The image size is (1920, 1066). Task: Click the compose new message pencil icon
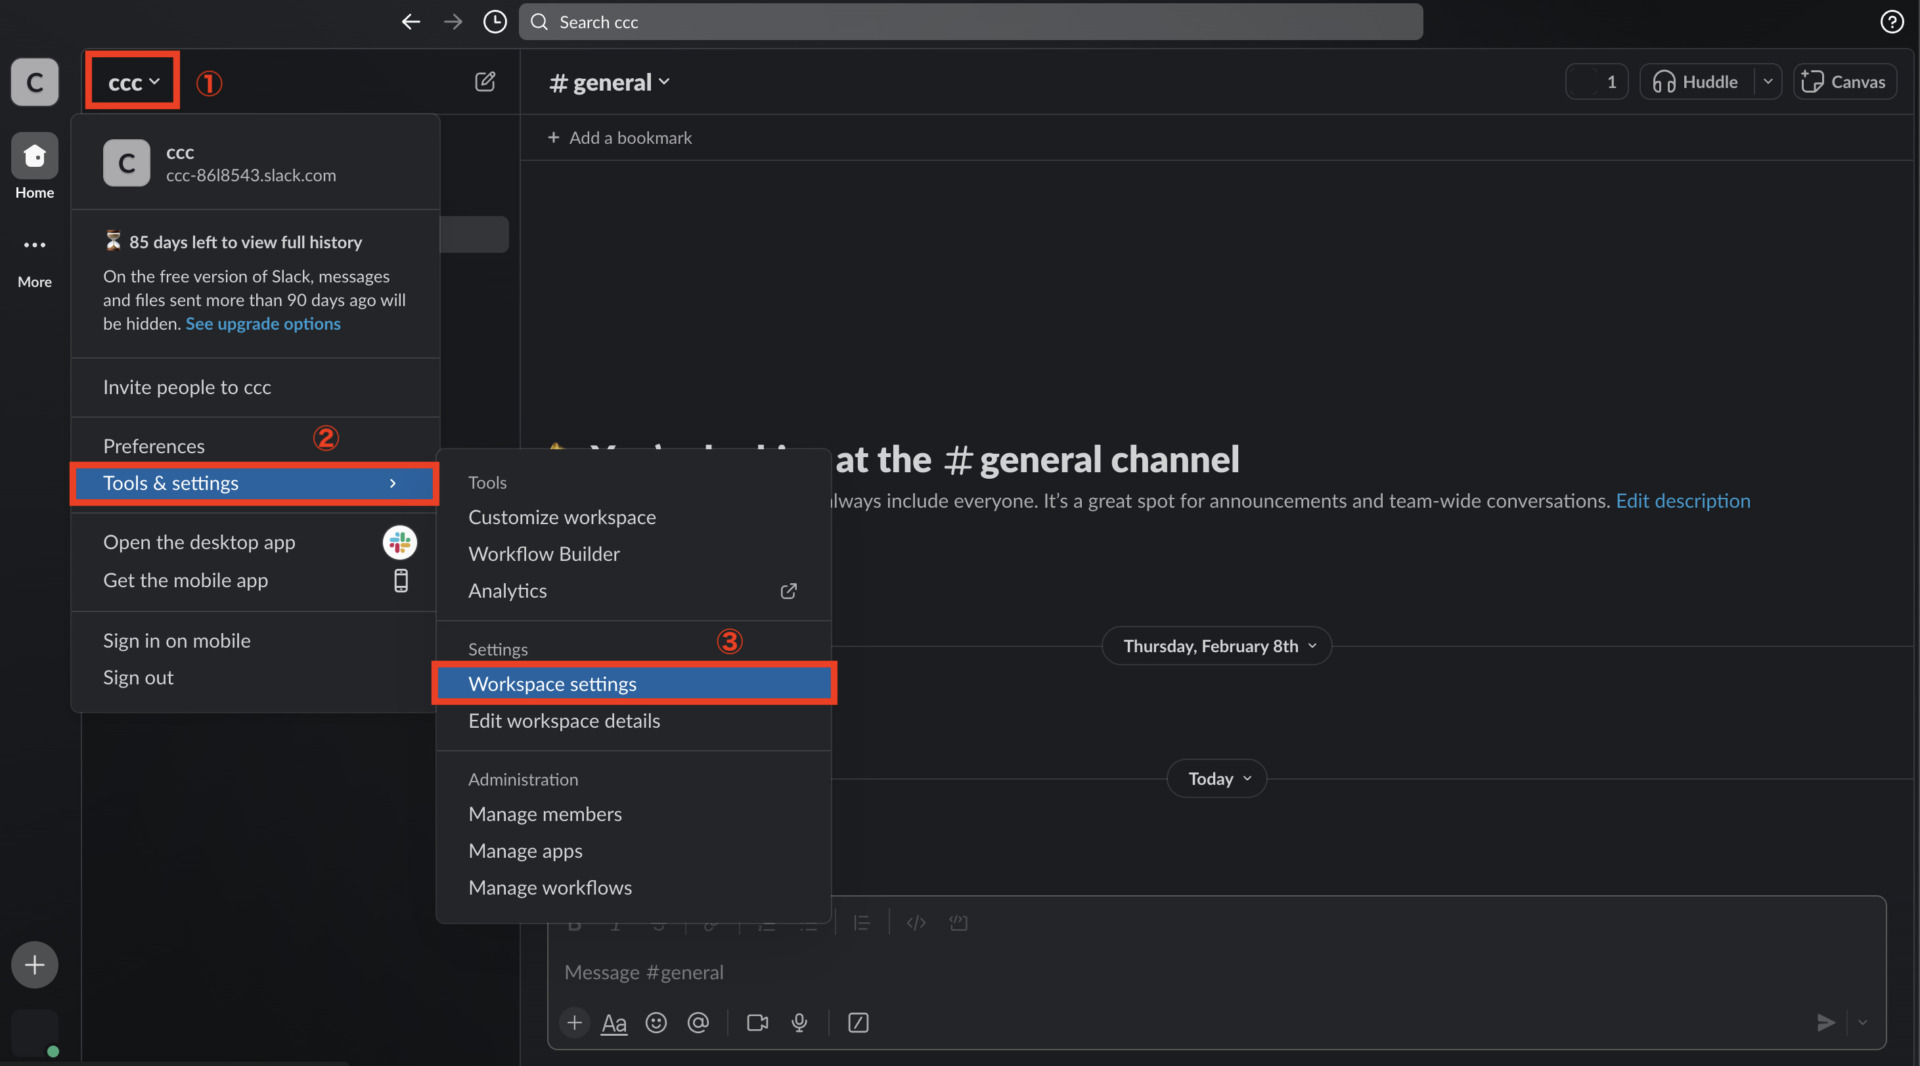point(485,82)
